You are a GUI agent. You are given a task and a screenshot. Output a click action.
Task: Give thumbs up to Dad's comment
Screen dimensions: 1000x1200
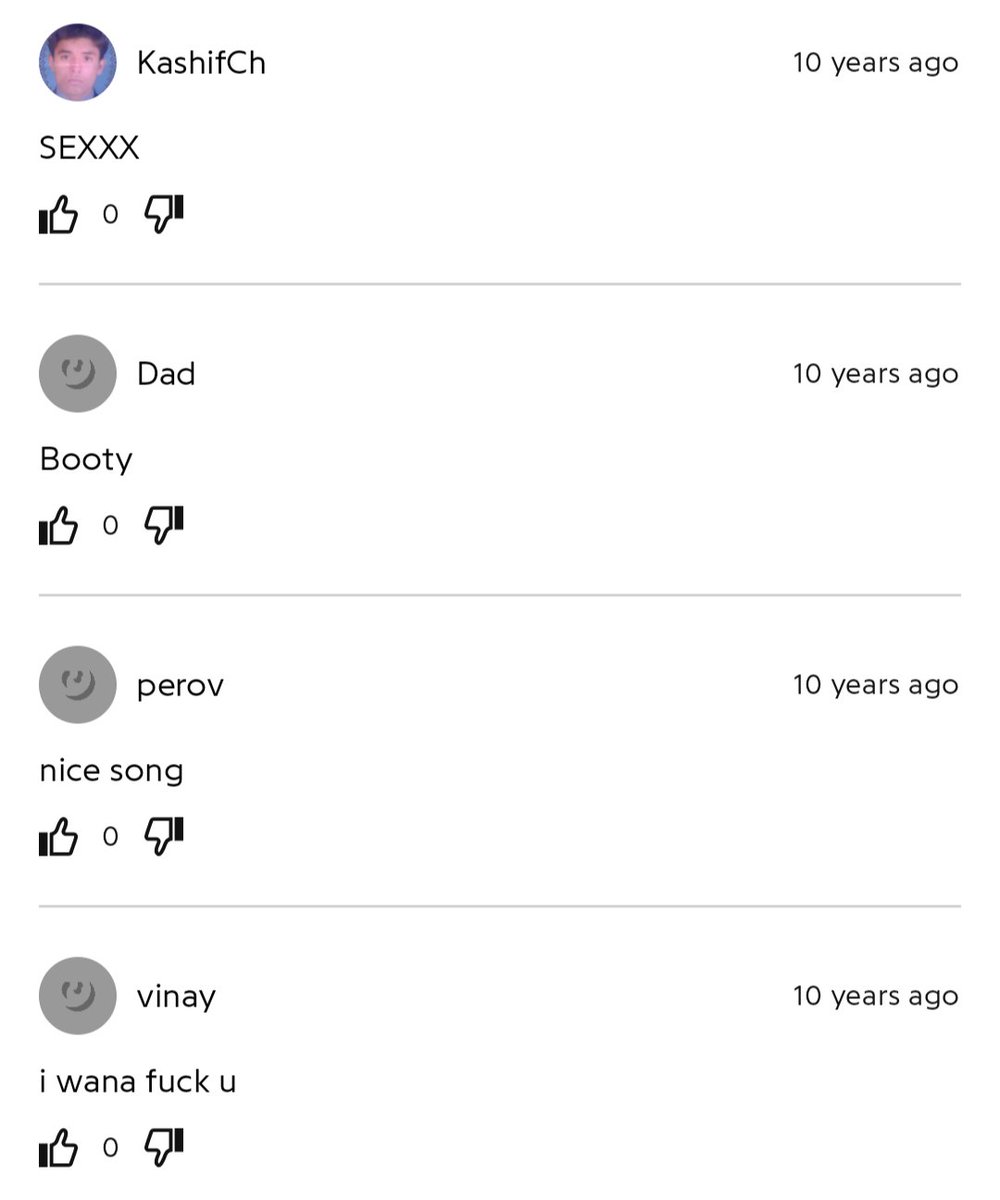tap(58, 525)
